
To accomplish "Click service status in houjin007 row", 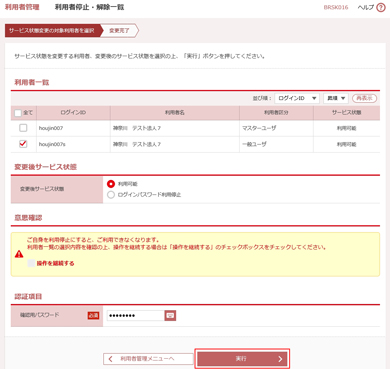I will click(347, 128).
